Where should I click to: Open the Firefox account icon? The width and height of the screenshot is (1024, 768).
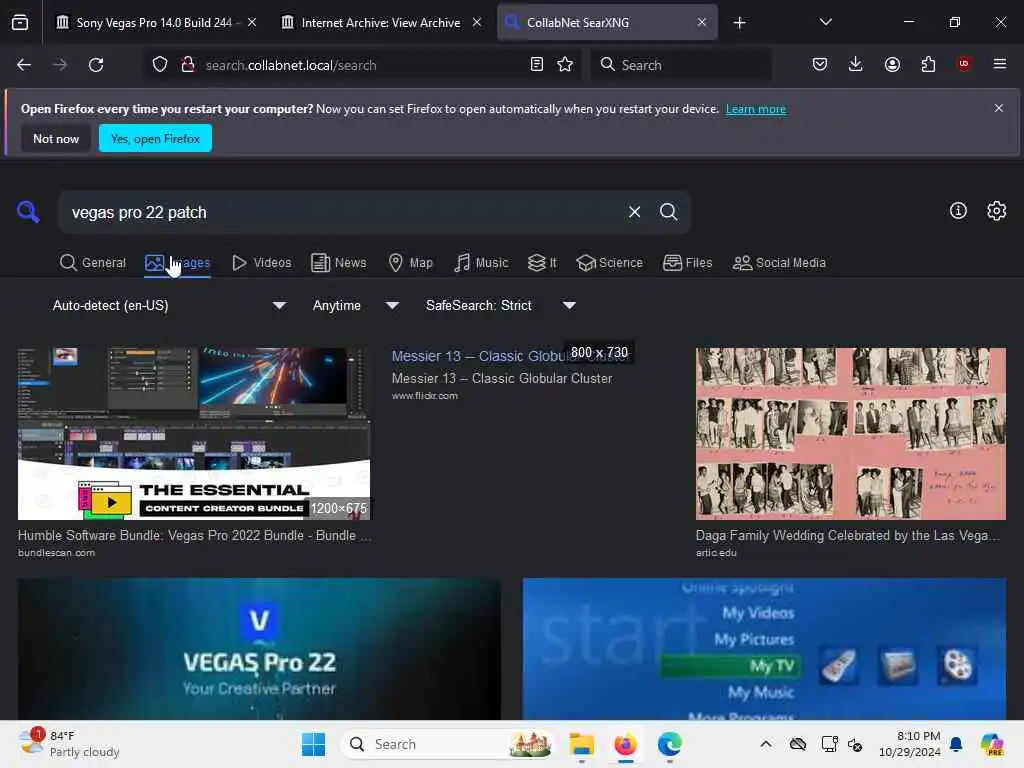click(x=892, y=64)
